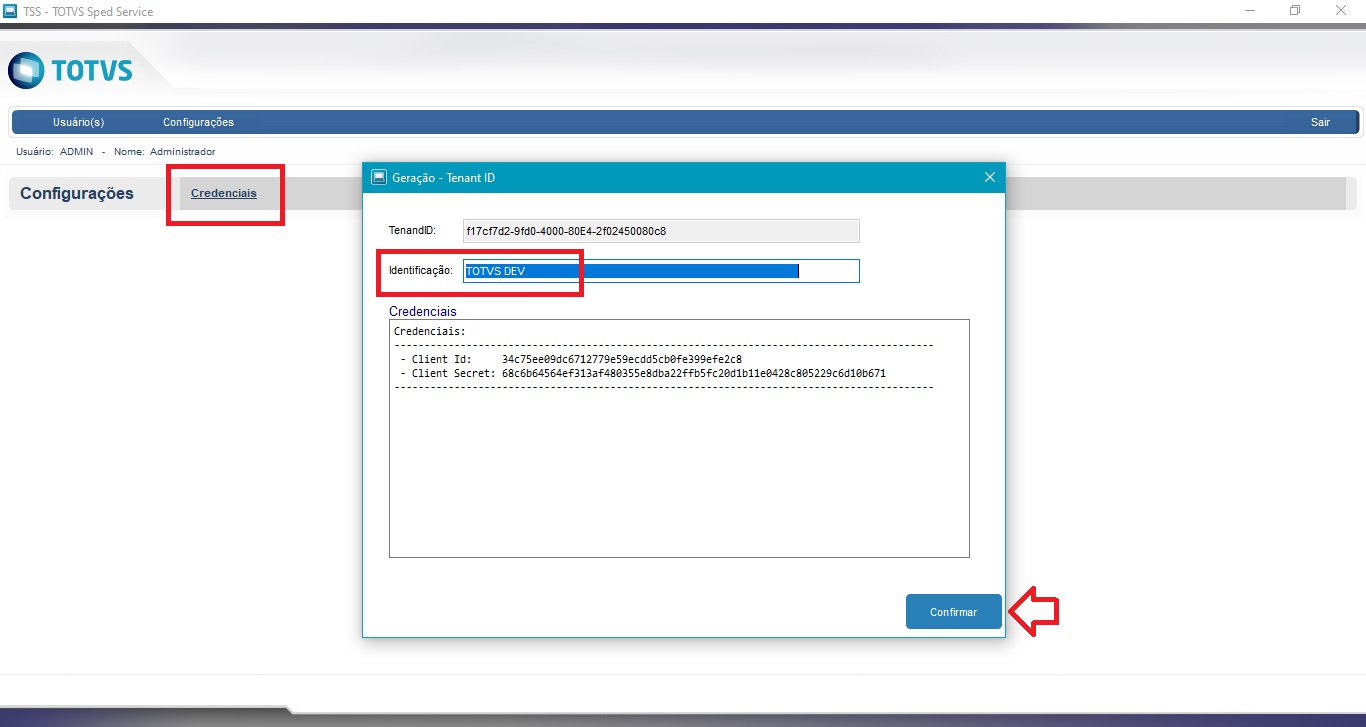Click the TOTVS logo

[x=70, y=70]
